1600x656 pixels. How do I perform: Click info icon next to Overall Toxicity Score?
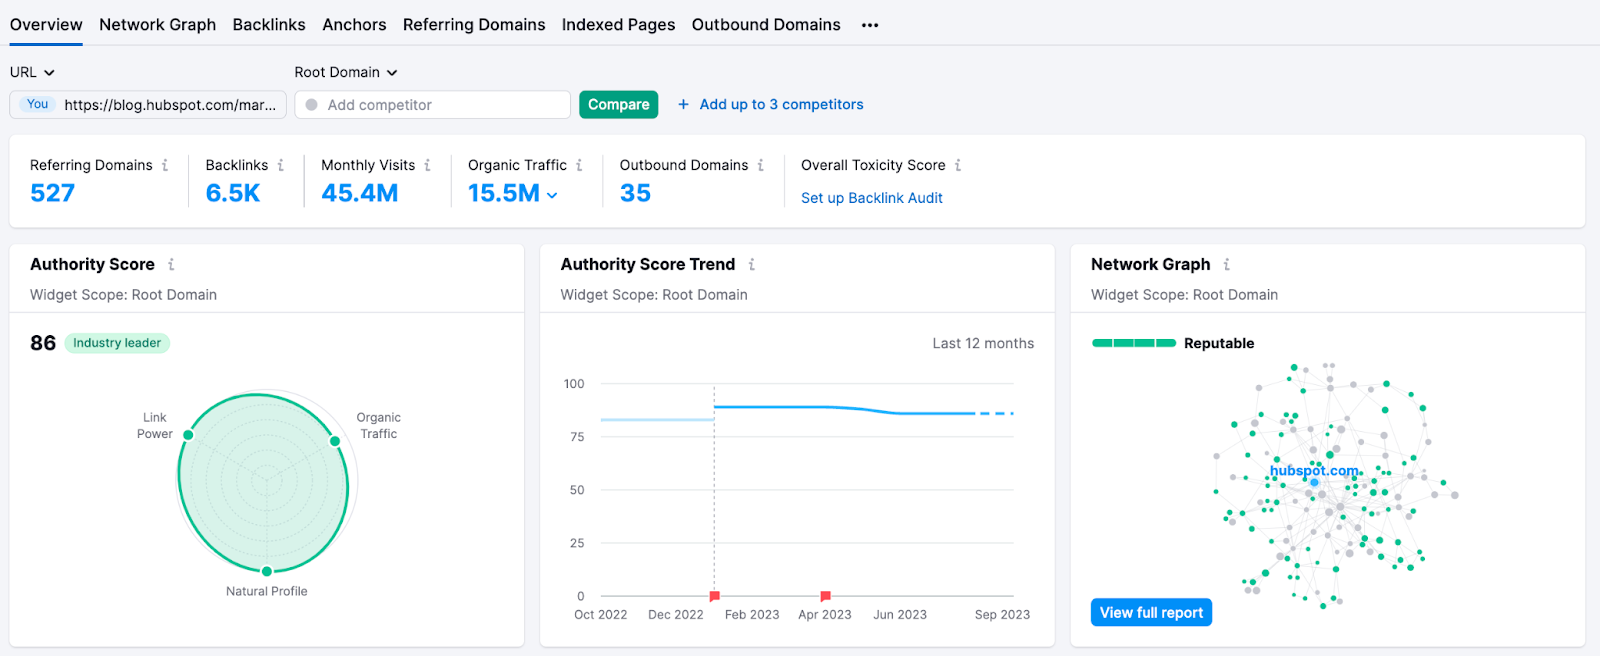pos(958,165)
